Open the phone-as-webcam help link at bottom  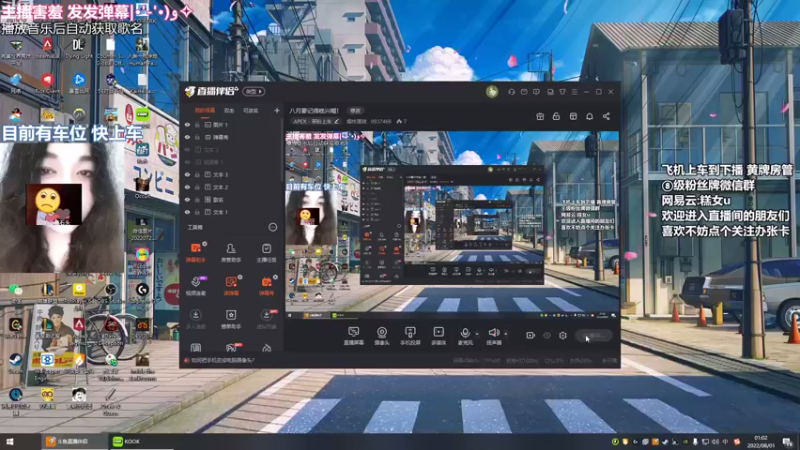click(223, 360)
